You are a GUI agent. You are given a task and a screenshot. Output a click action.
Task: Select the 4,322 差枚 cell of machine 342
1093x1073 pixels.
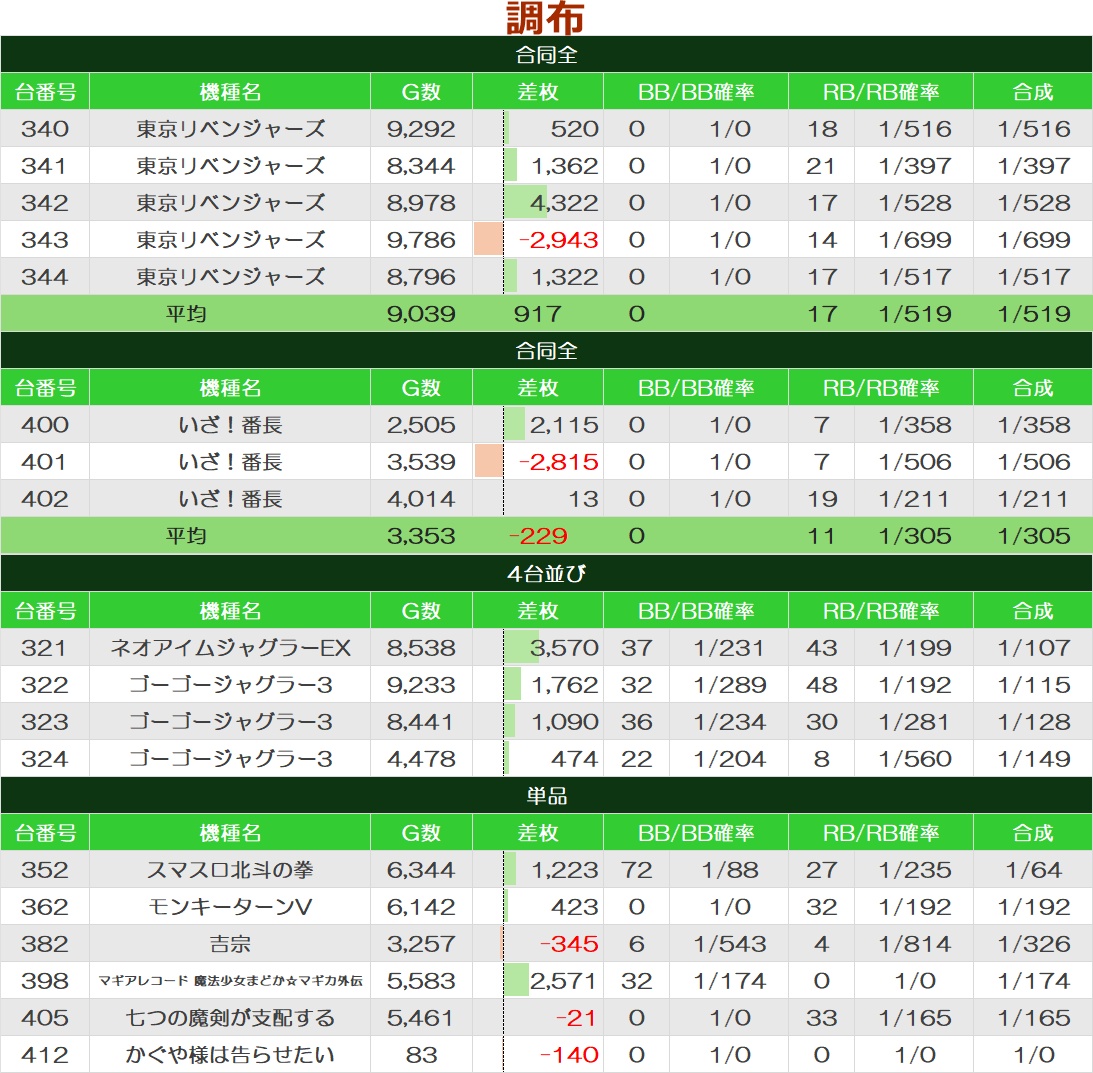(538, 203)
